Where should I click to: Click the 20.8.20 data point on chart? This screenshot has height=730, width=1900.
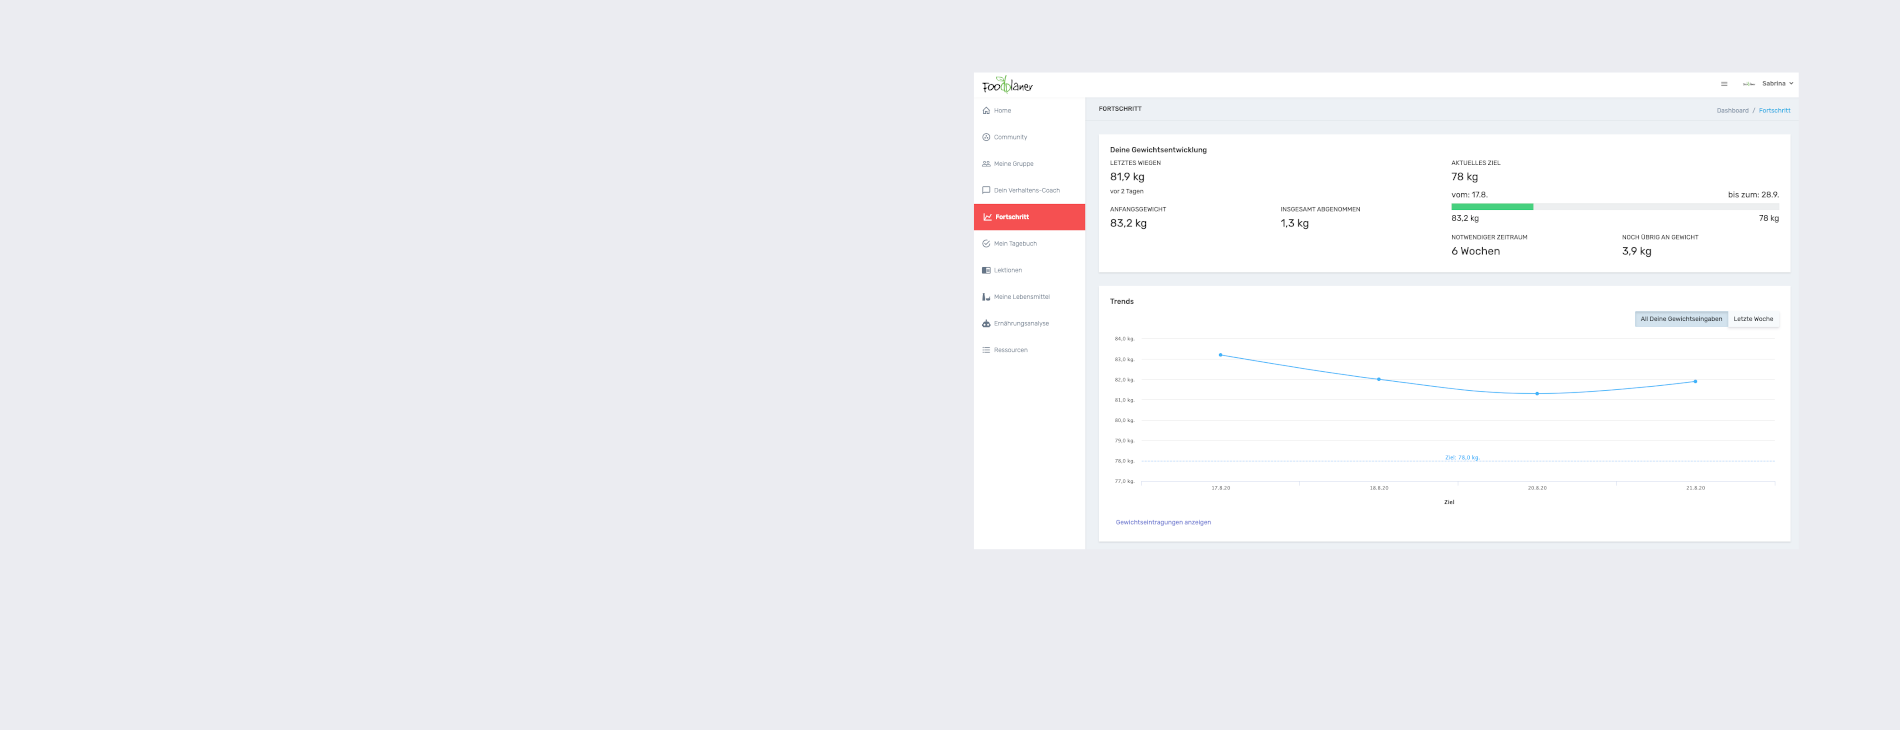pyautogui.click(x=1537, y=394)
